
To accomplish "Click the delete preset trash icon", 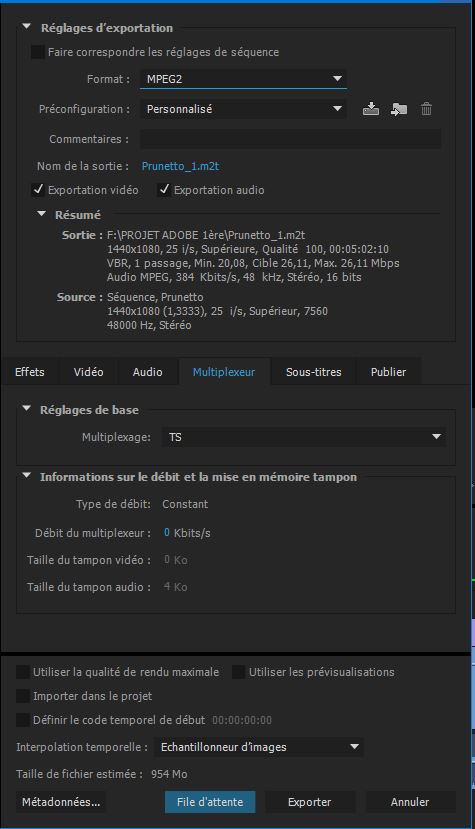I will pyautogui.click(x=426, y=109).
